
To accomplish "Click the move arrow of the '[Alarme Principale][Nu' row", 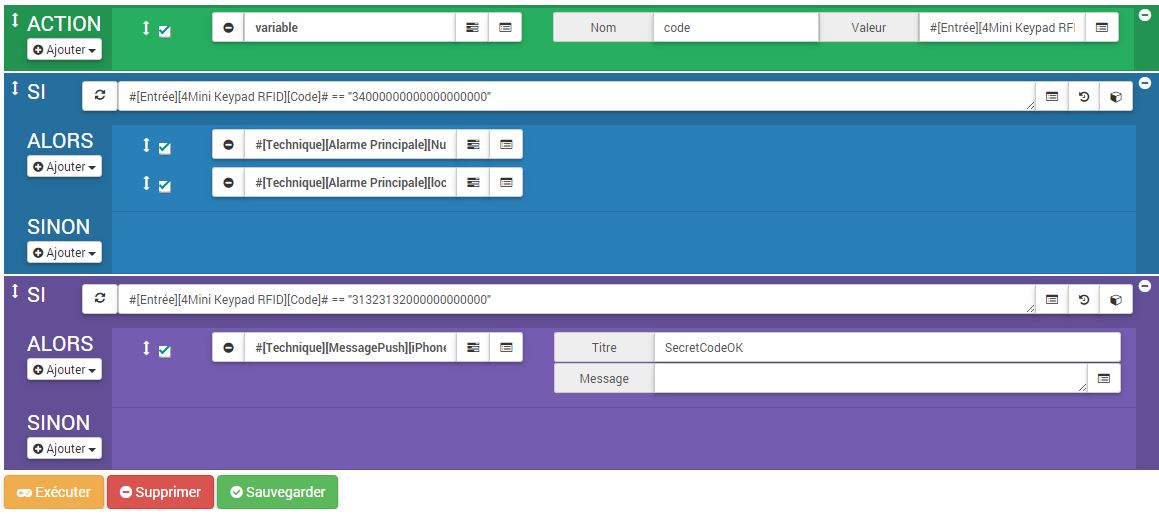I will tap(146, 145).
